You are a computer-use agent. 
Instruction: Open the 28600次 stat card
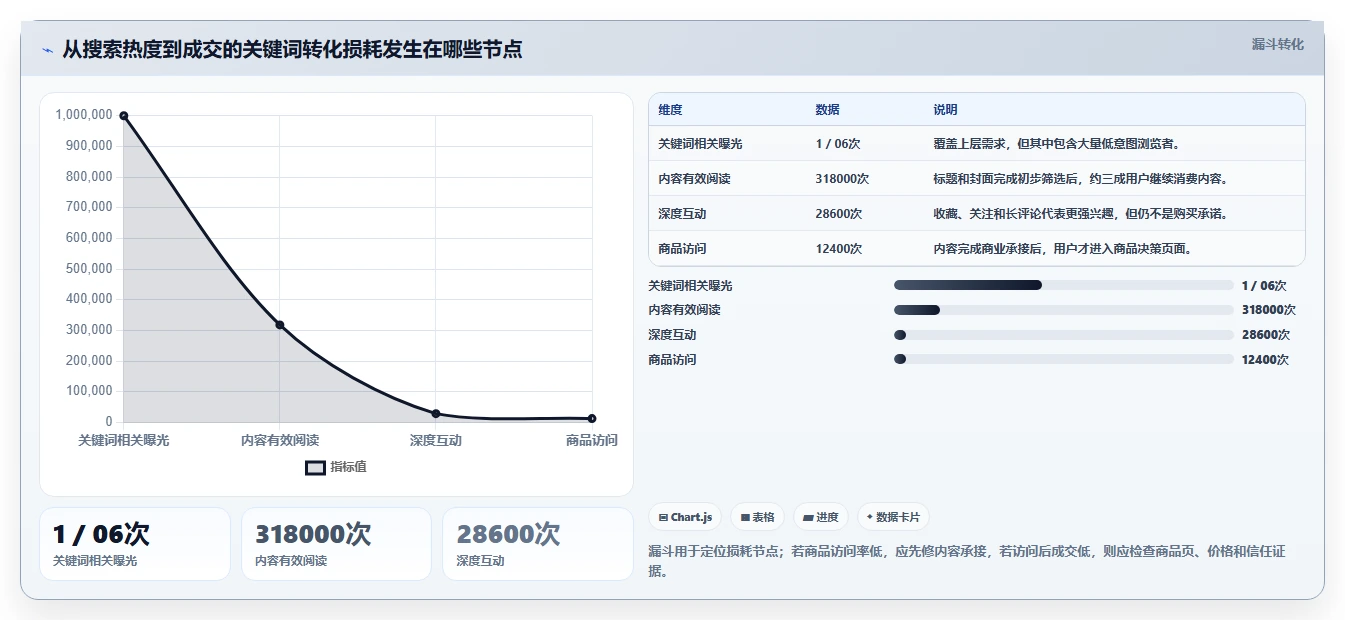click(x=538, y=544)
